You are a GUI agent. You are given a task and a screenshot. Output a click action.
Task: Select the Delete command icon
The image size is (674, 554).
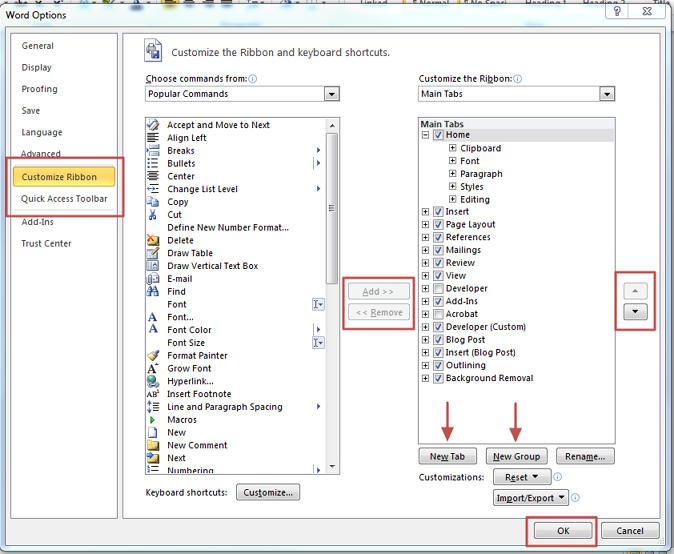(x=153, y=240)
